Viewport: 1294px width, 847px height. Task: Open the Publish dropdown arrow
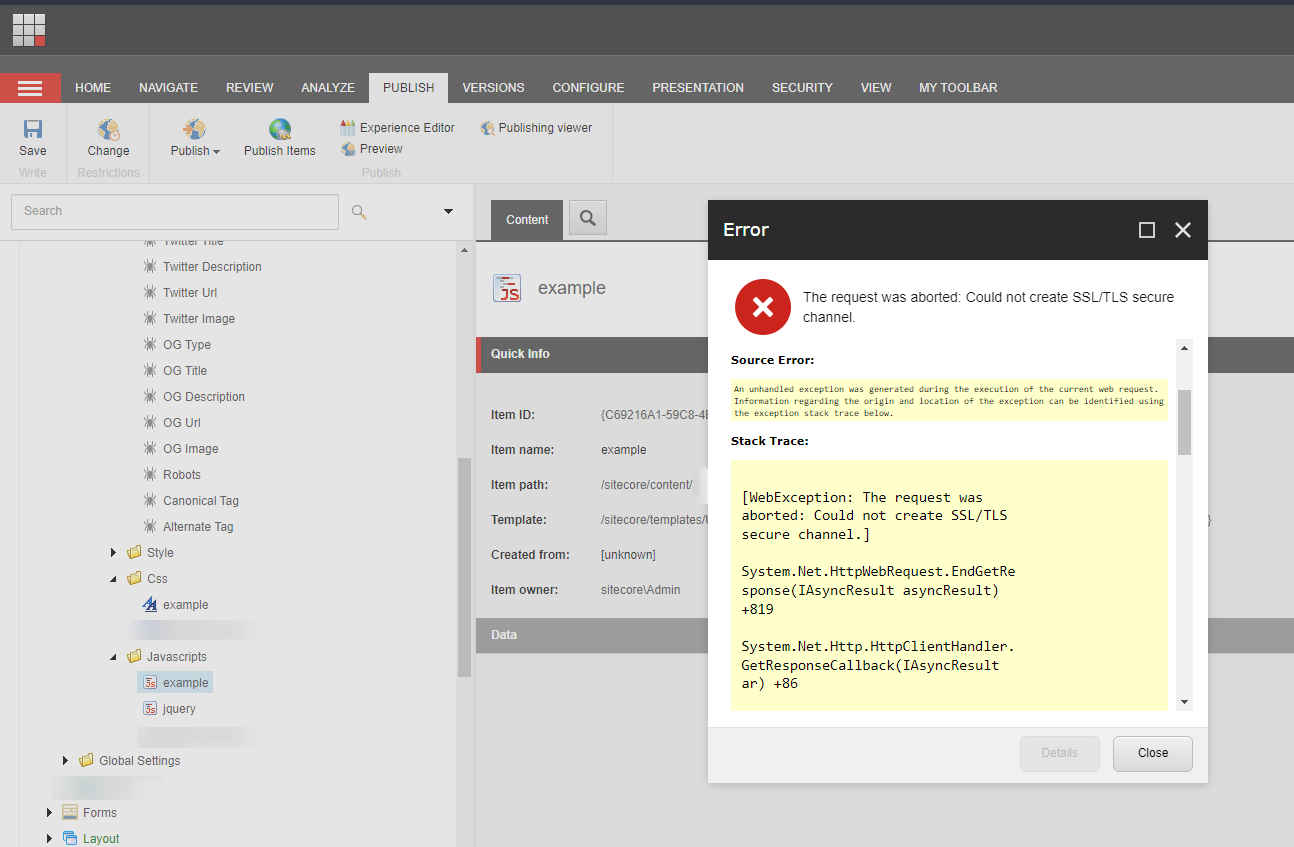tap(216, 152)
